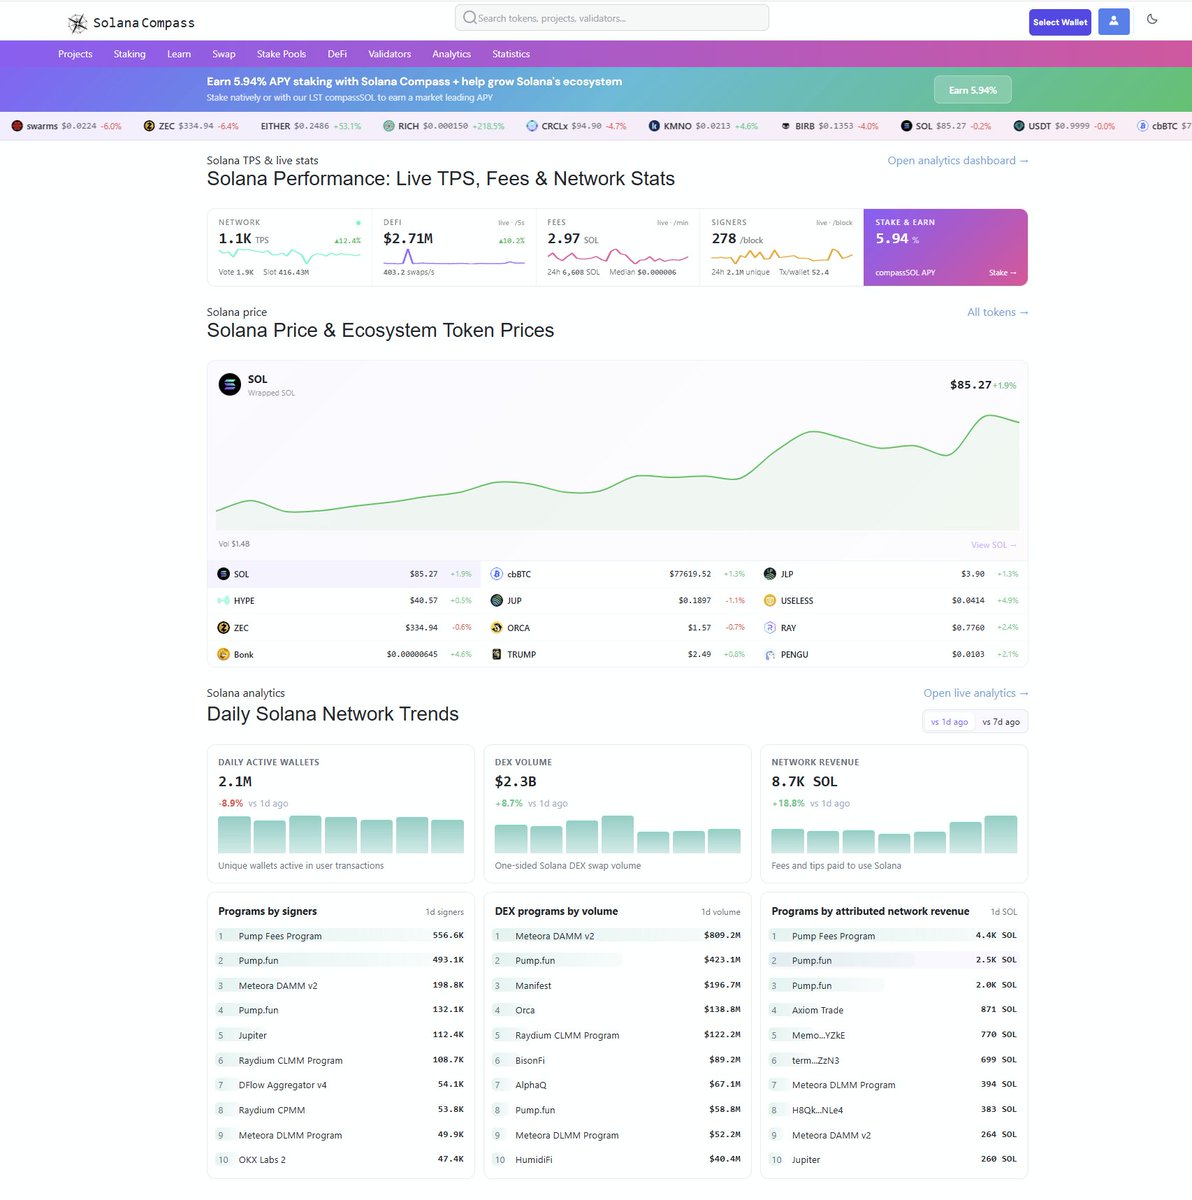Open the Staking menu
Viewport: 1192px width, 1200px height.
[x=130, y=54]
